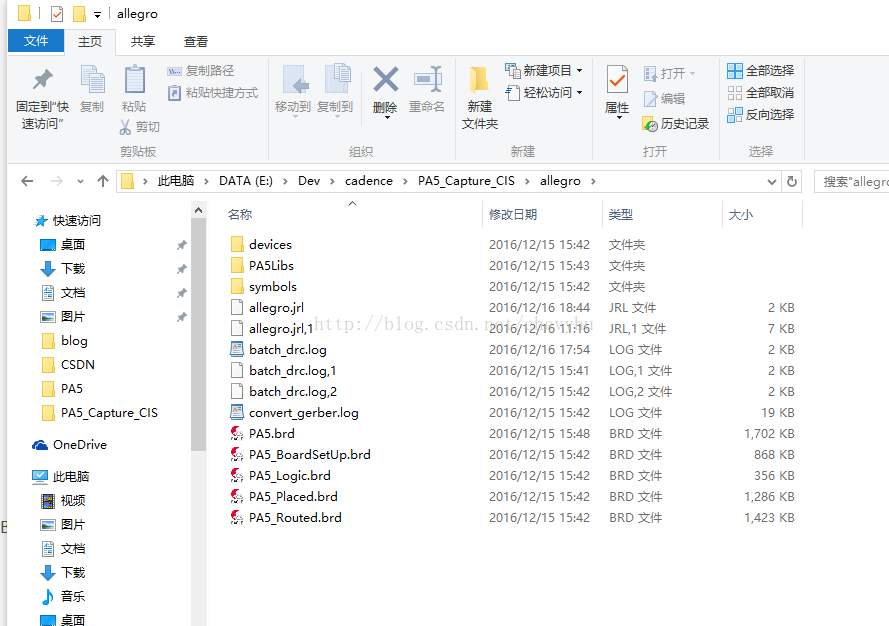Select the PA5_Routed.brd file
The image size is (889, 626).
pos(295,518)
